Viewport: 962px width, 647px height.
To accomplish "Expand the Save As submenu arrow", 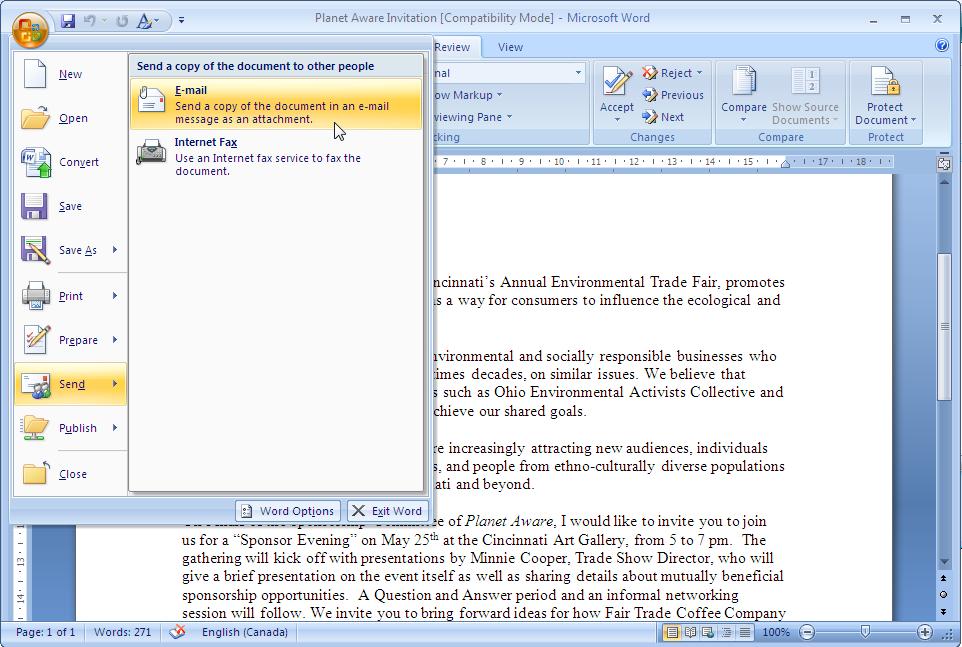I will (x=115, y=250).
